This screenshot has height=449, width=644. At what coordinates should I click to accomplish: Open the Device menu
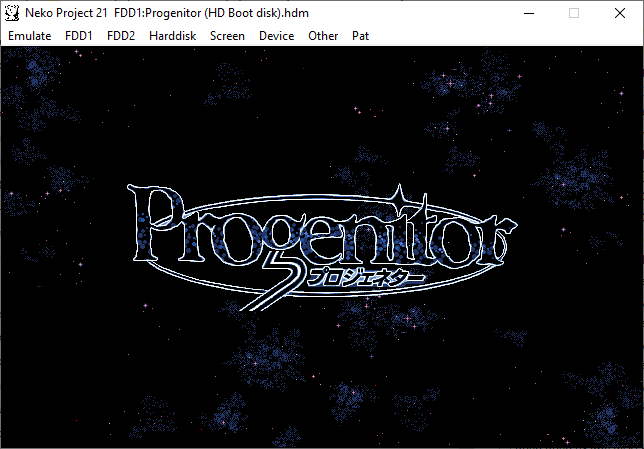(276, 36)
